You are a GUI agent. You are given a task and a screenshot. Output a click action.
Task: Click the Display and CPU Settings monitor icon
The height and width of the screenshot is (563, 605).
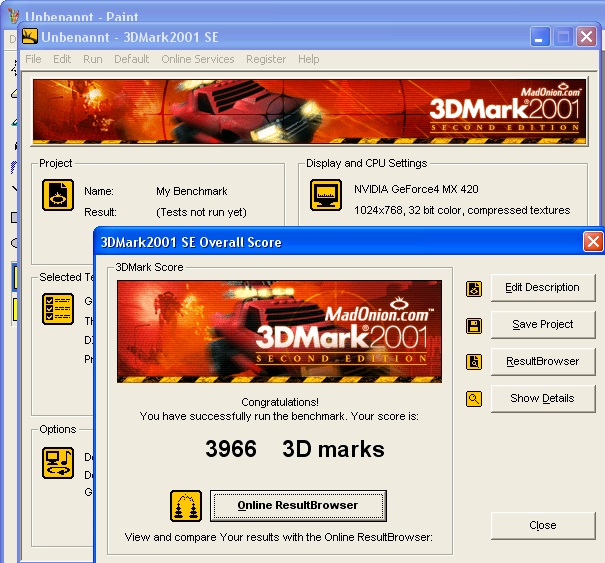[x=326, y=195]
